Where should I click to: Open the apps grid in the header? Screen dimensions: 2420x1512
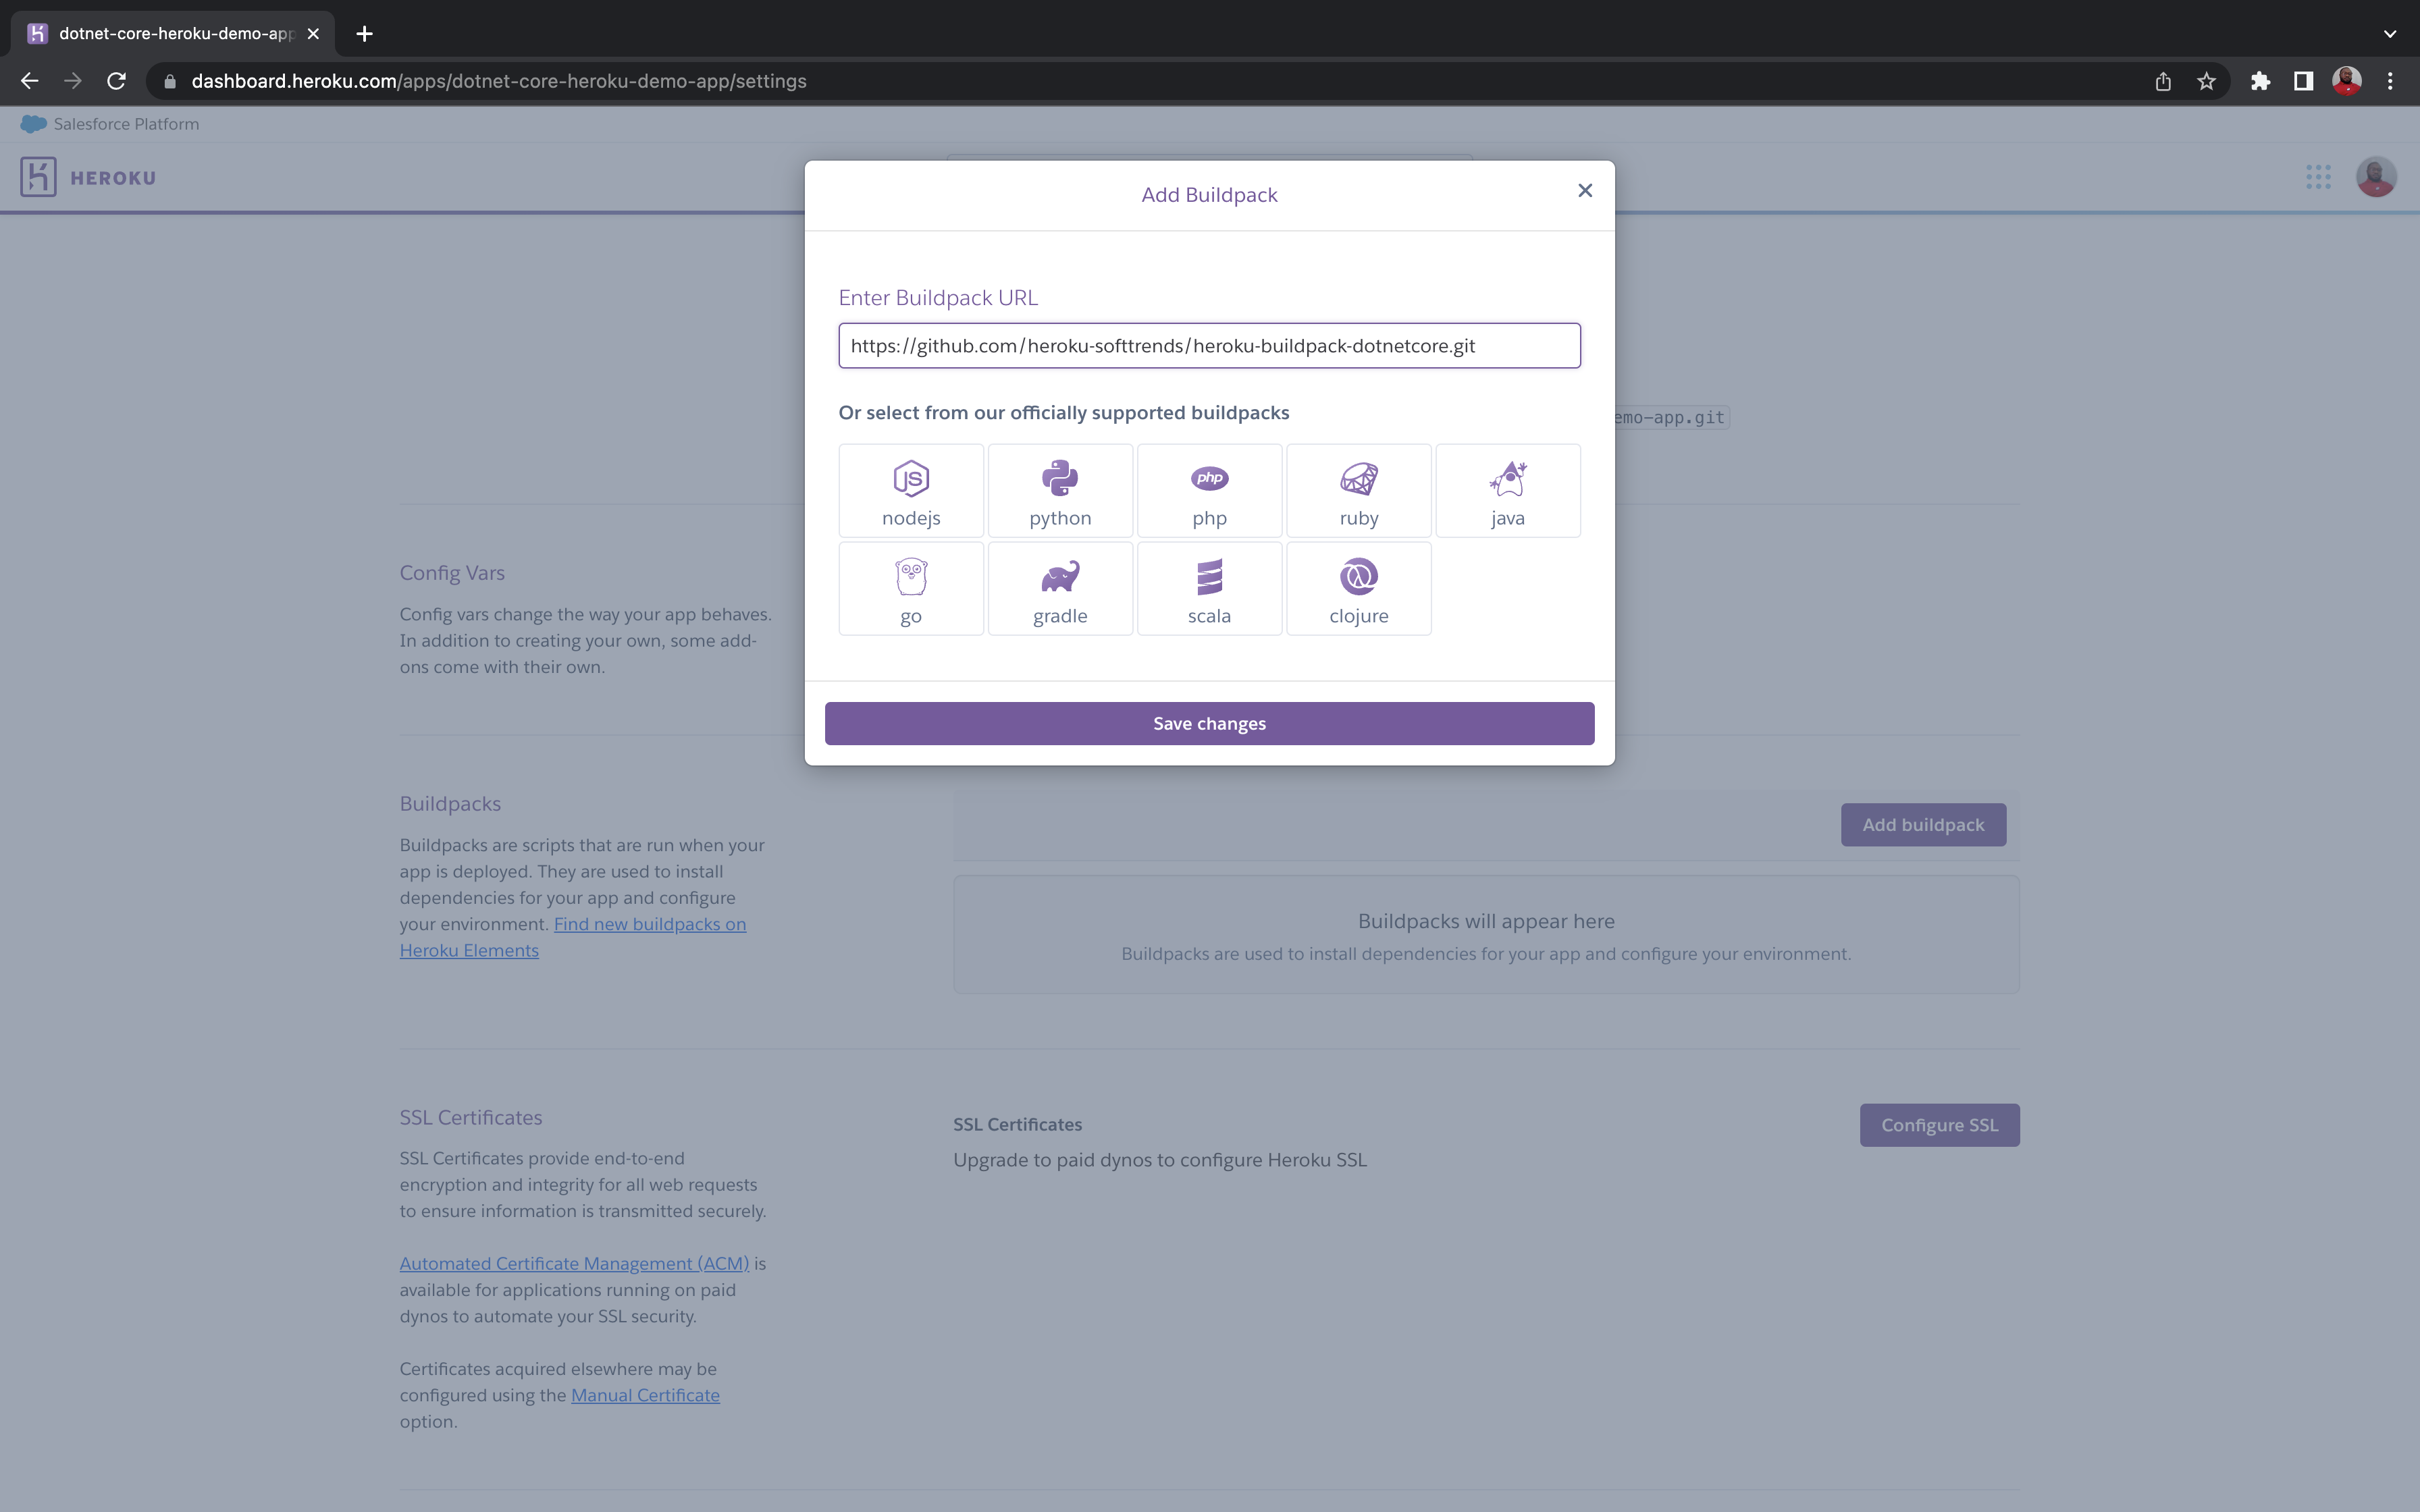2319,176
